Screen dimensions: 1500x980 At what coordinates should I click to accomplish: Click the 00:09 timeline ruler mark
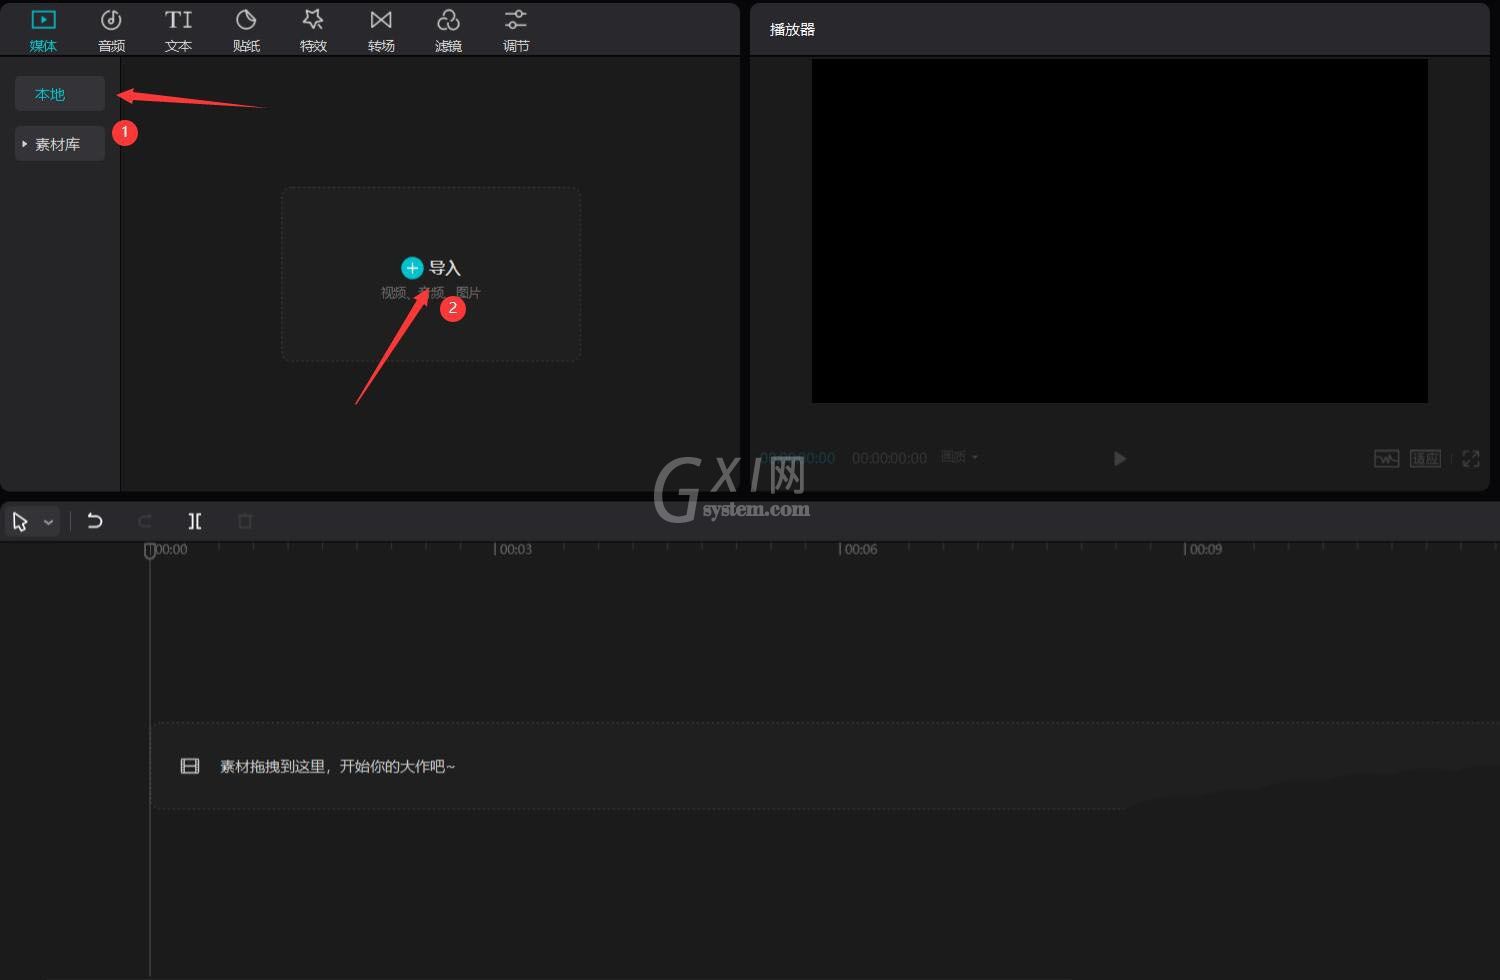tap(1204, 549)
